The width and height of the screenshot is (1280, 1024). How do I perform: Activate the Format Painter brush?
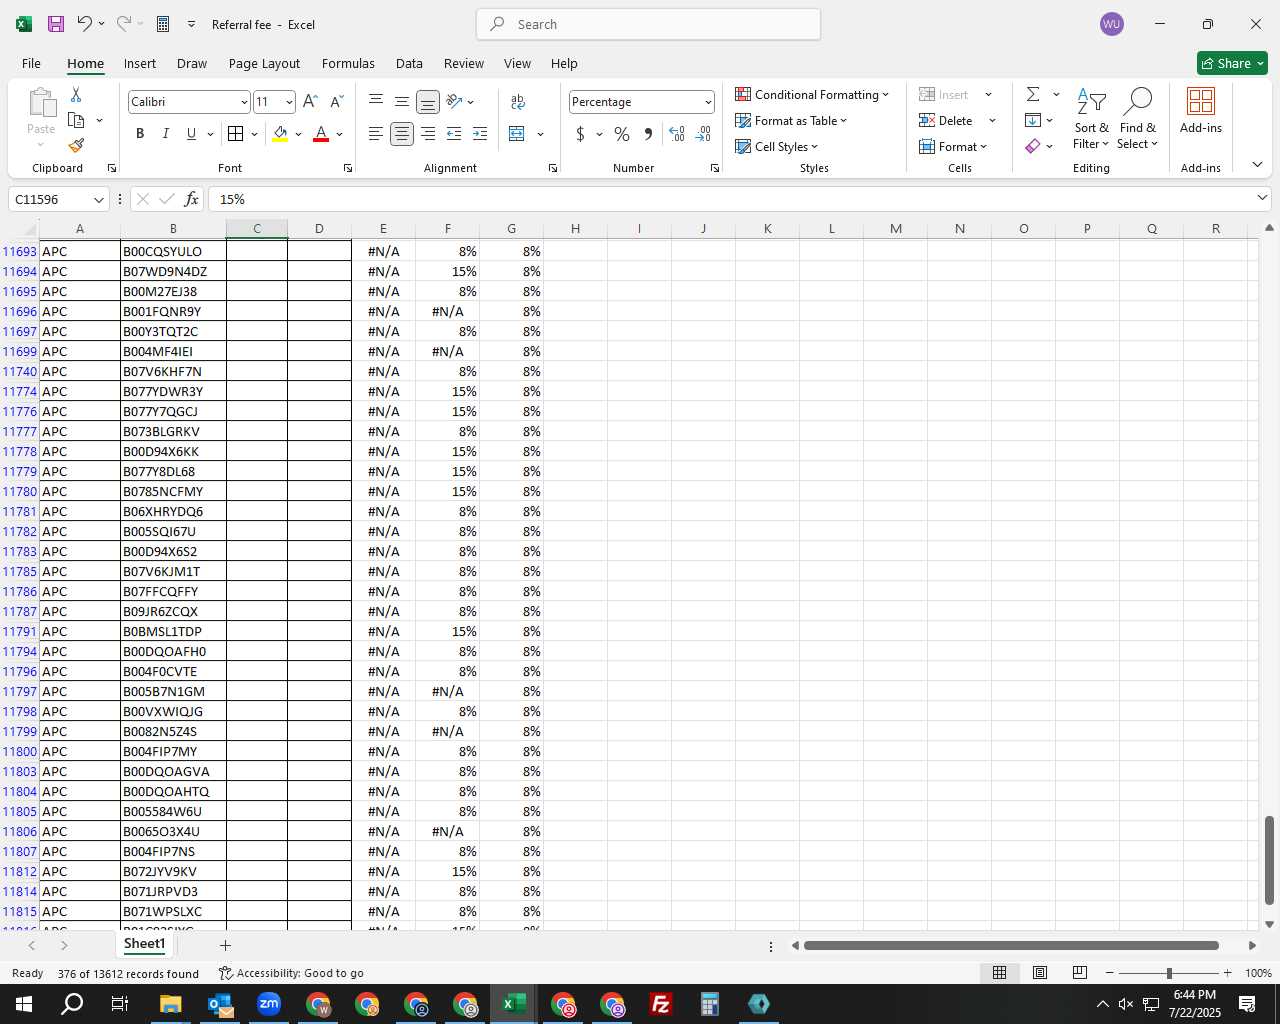click(76, 146)
